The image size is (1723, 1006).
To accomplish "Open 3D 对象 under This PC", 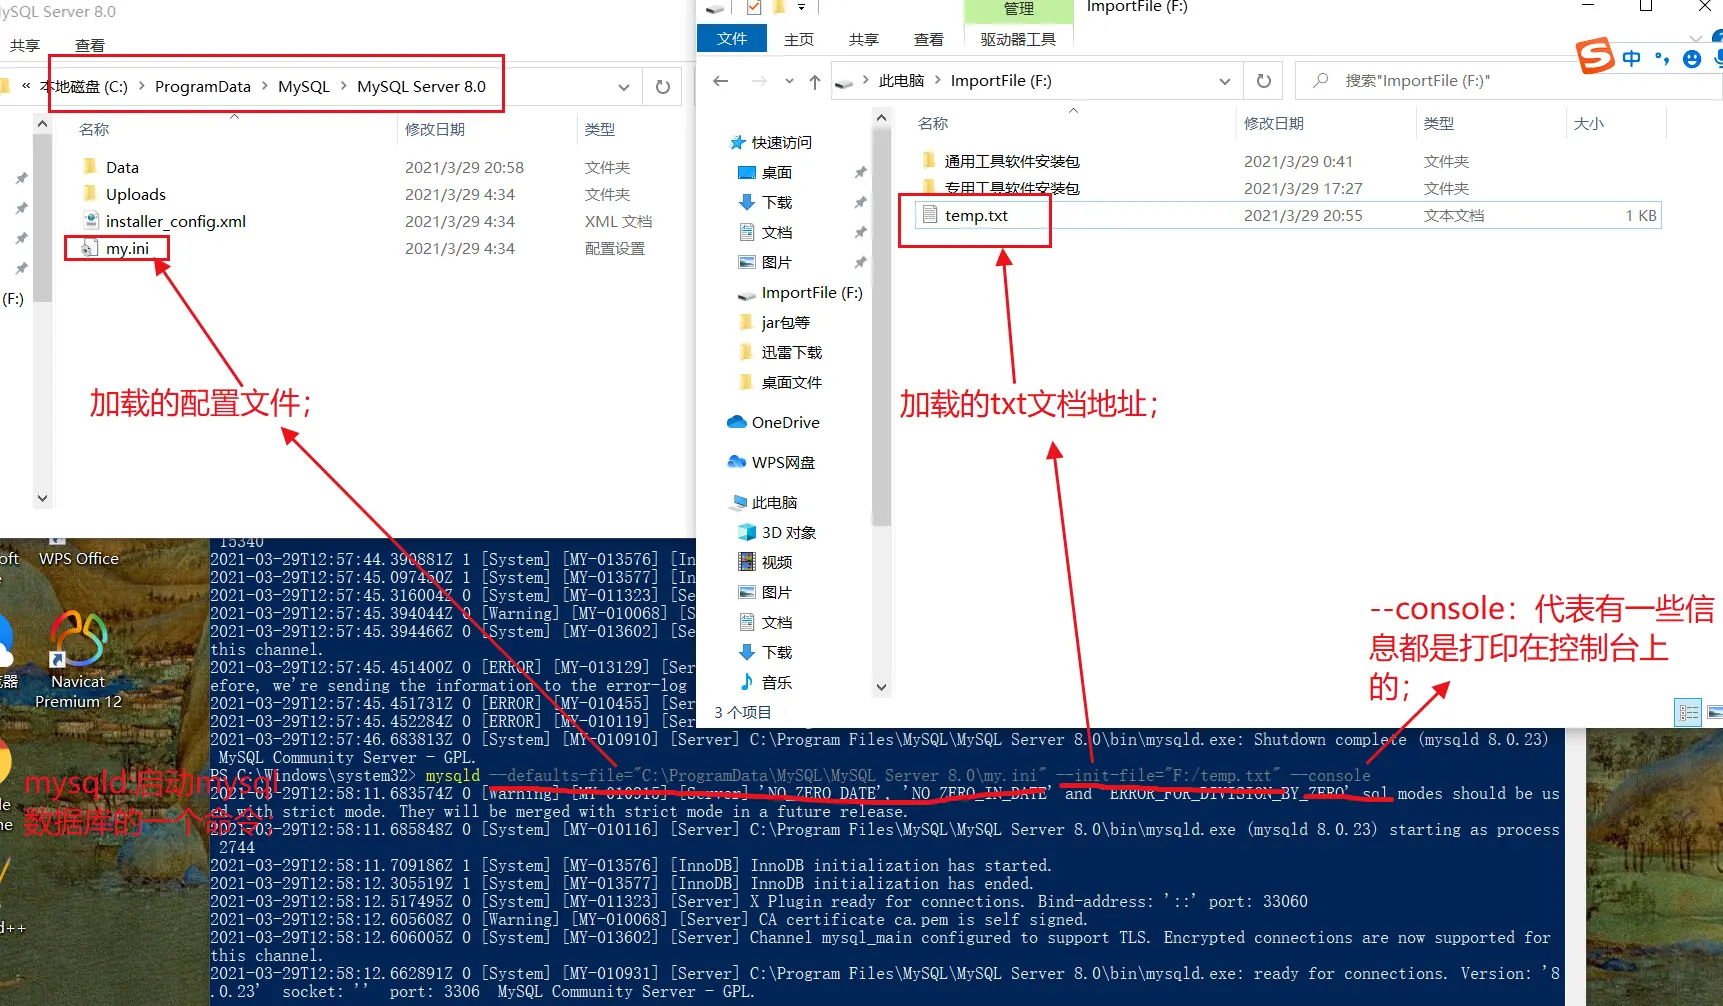I will pyautogui.click(x=777, y=533).
